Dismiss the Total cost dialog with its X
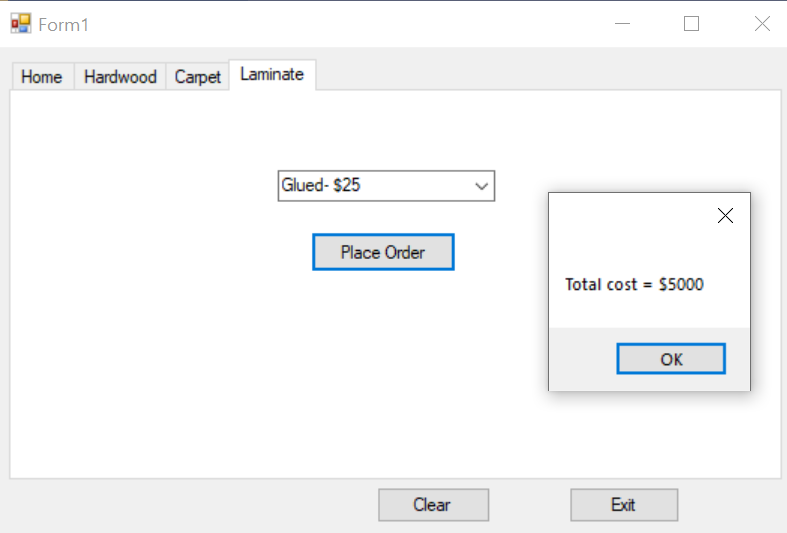This screenshot has height=533, width=787. [726, 216]
